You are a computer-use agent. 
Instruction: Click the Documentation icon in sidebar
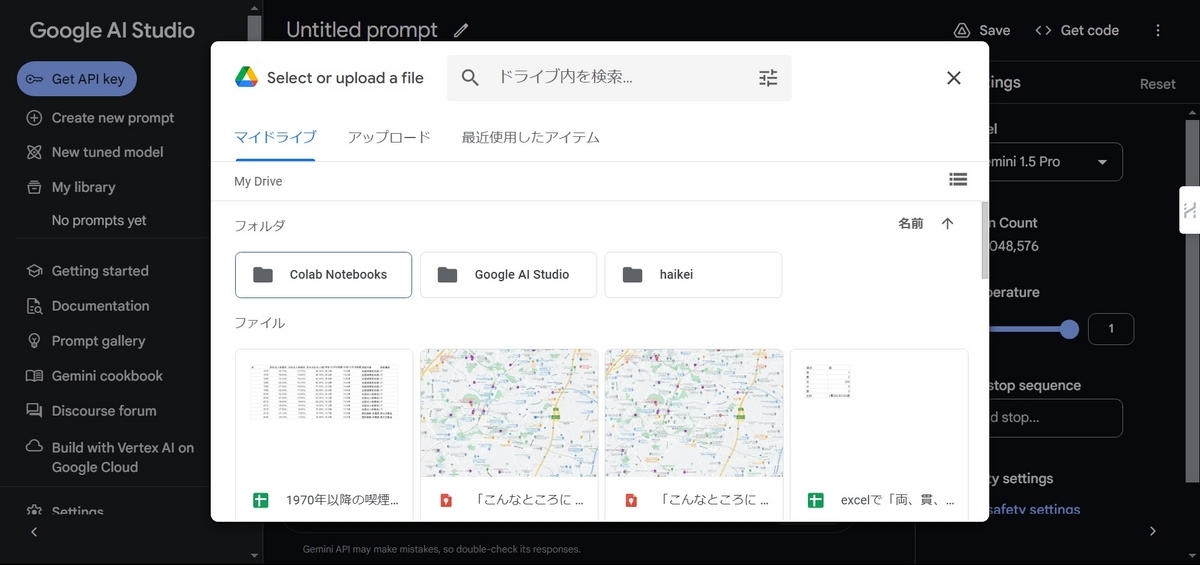point(34,306)
